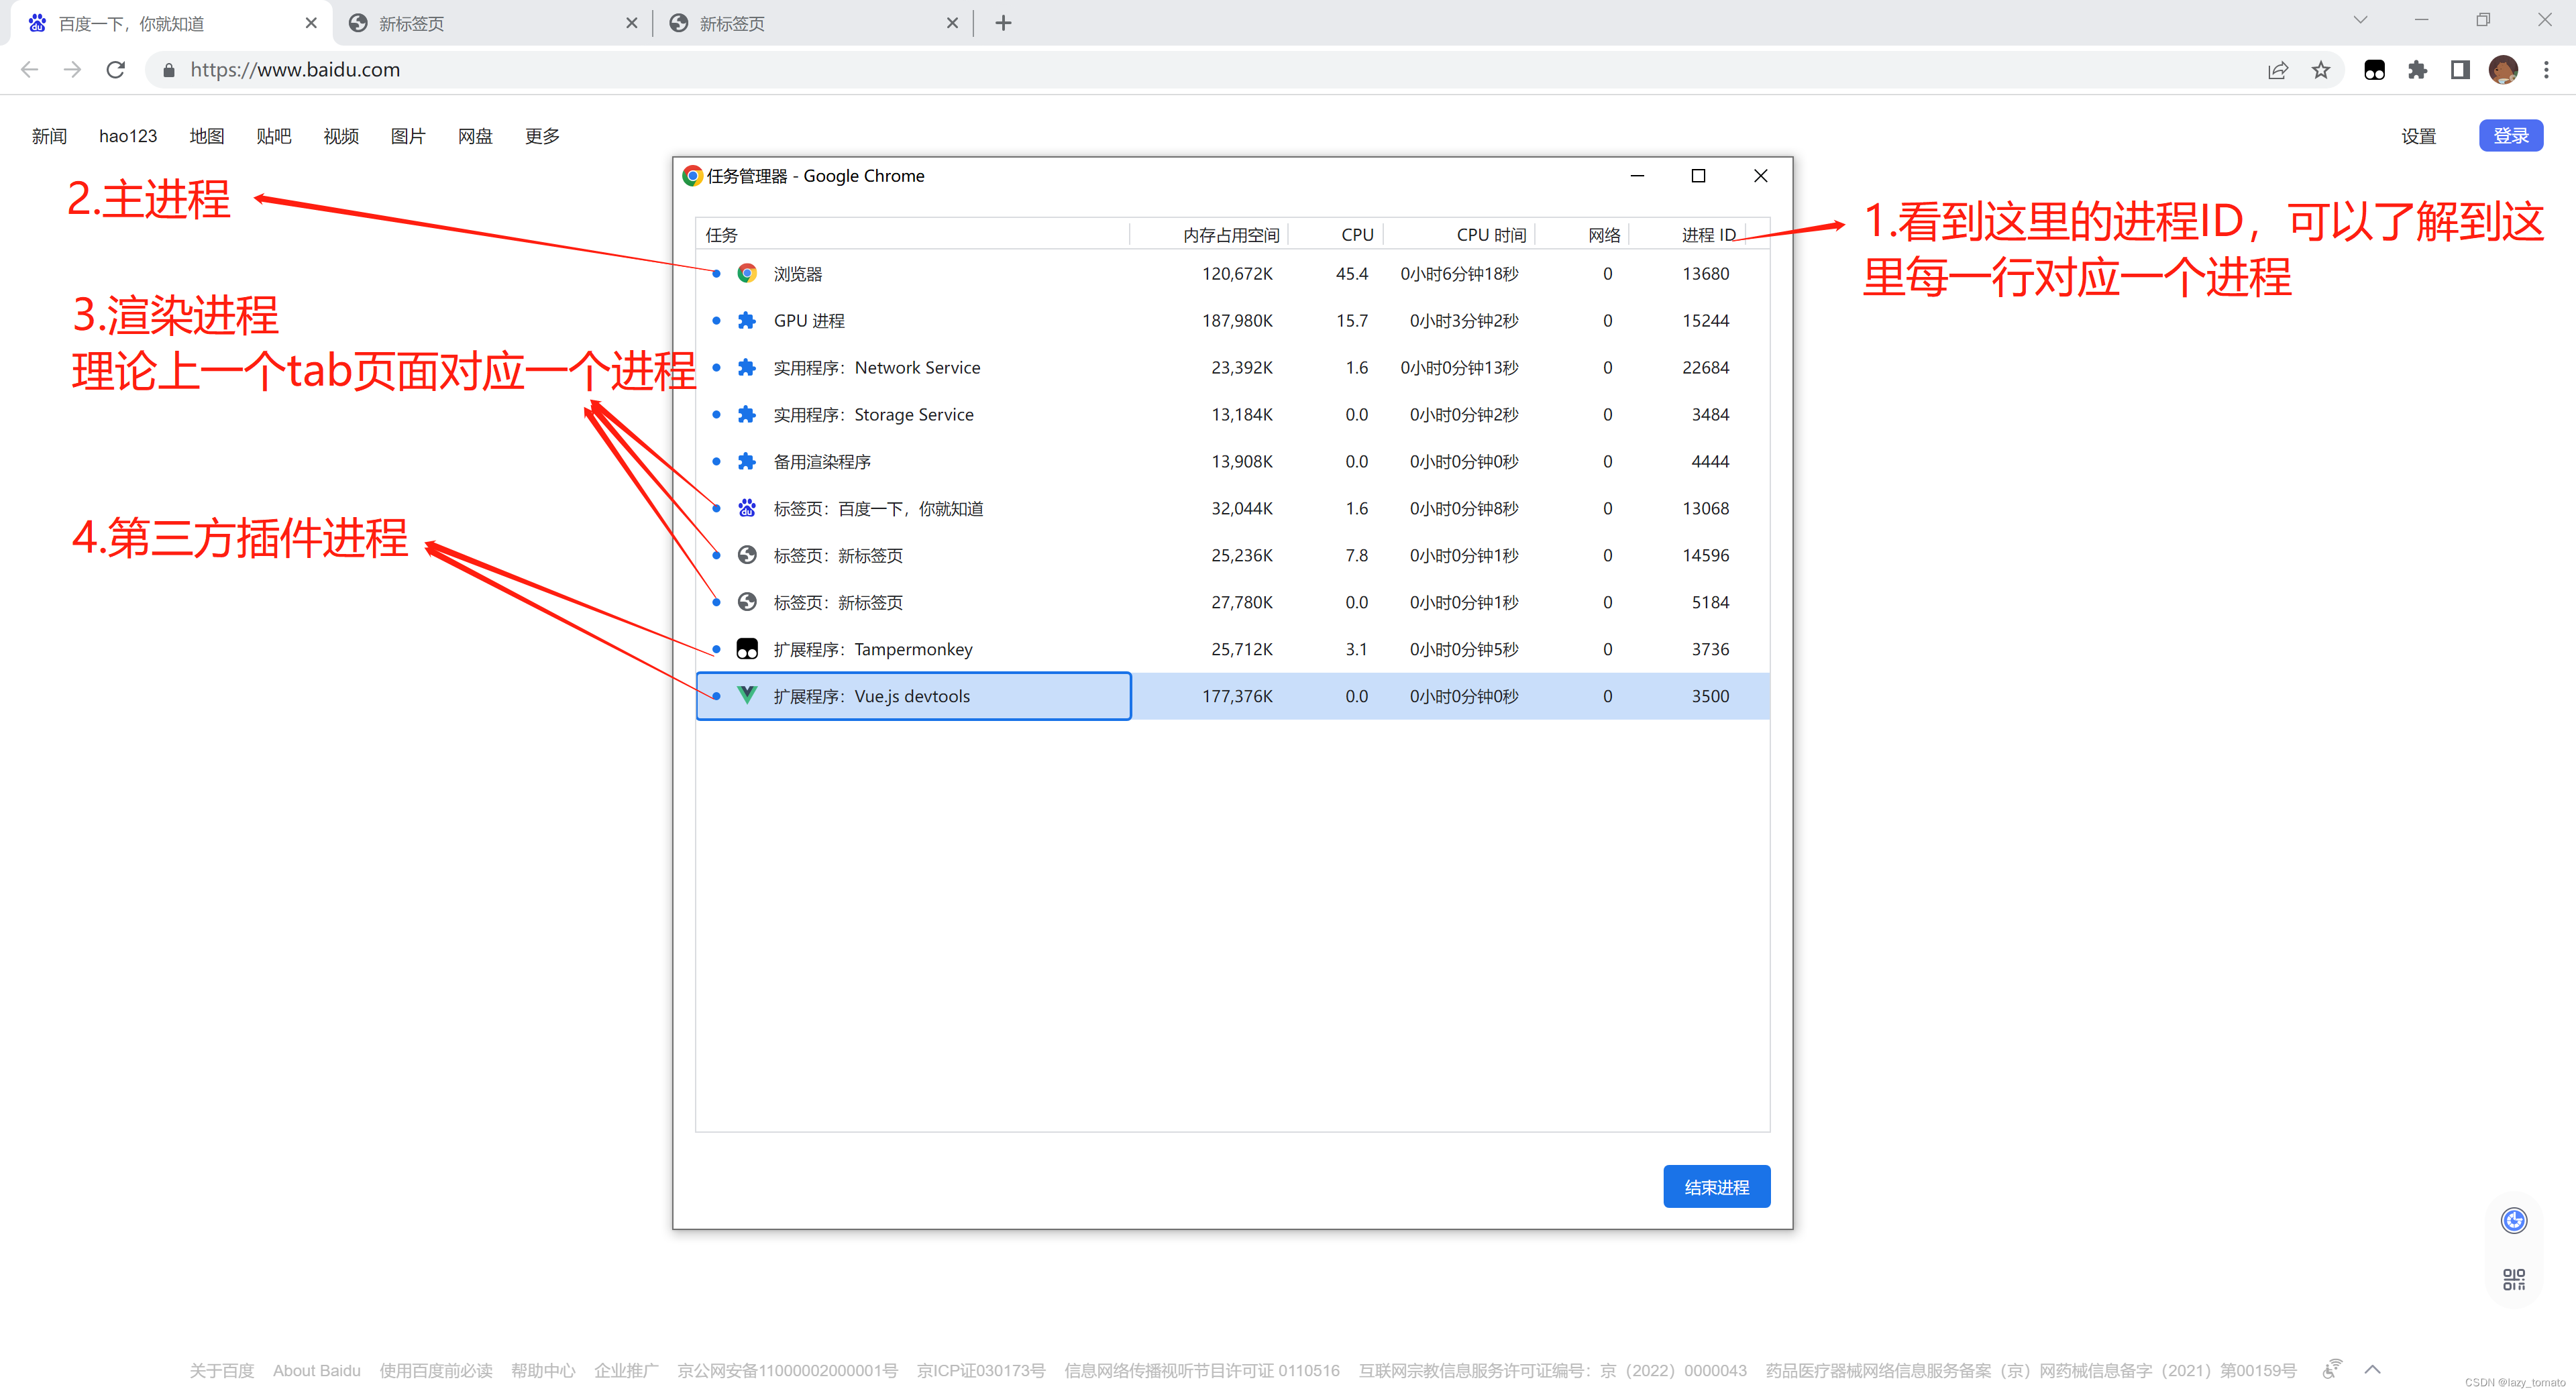Open the user profile avatar
This screenshot has height=1395, width=2576.
click(x=2503, y=70)
